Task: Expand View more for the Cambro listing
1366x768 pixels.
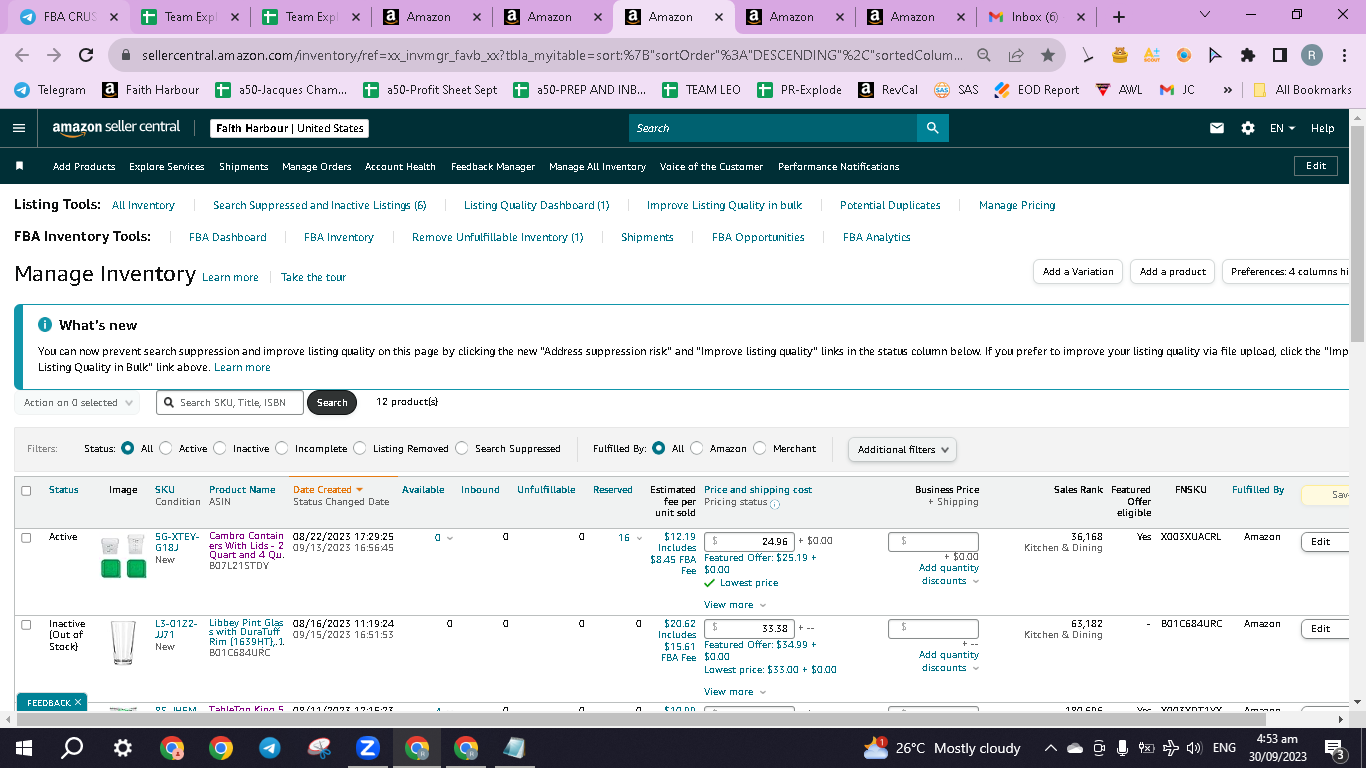Action: tap(735, 604)
